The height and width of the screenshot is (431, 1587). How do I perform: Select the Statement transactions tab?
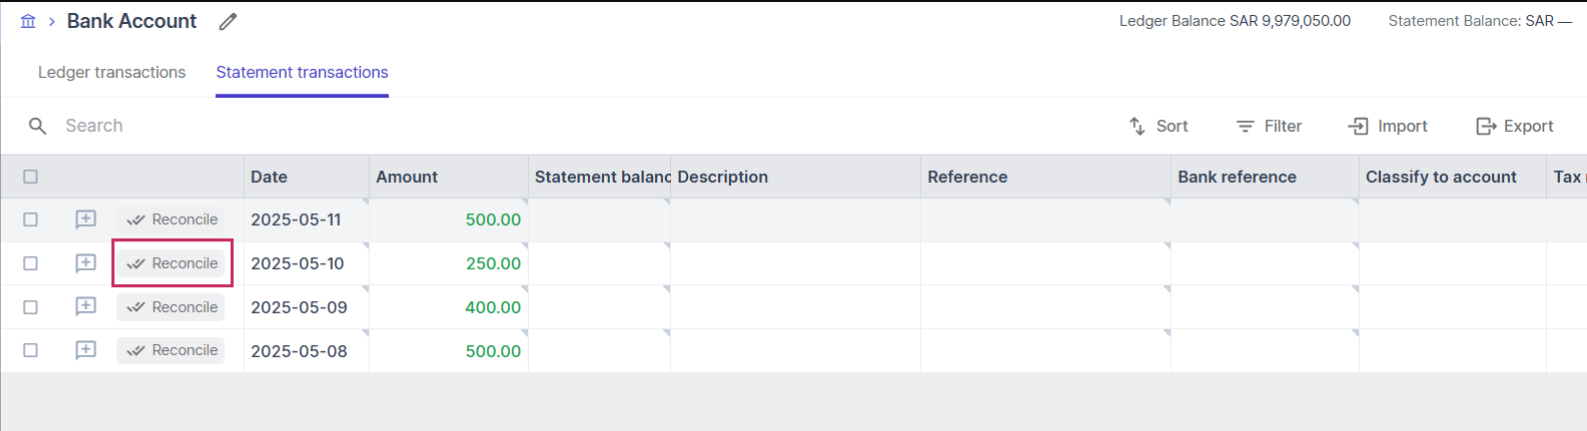click(302, 72)
